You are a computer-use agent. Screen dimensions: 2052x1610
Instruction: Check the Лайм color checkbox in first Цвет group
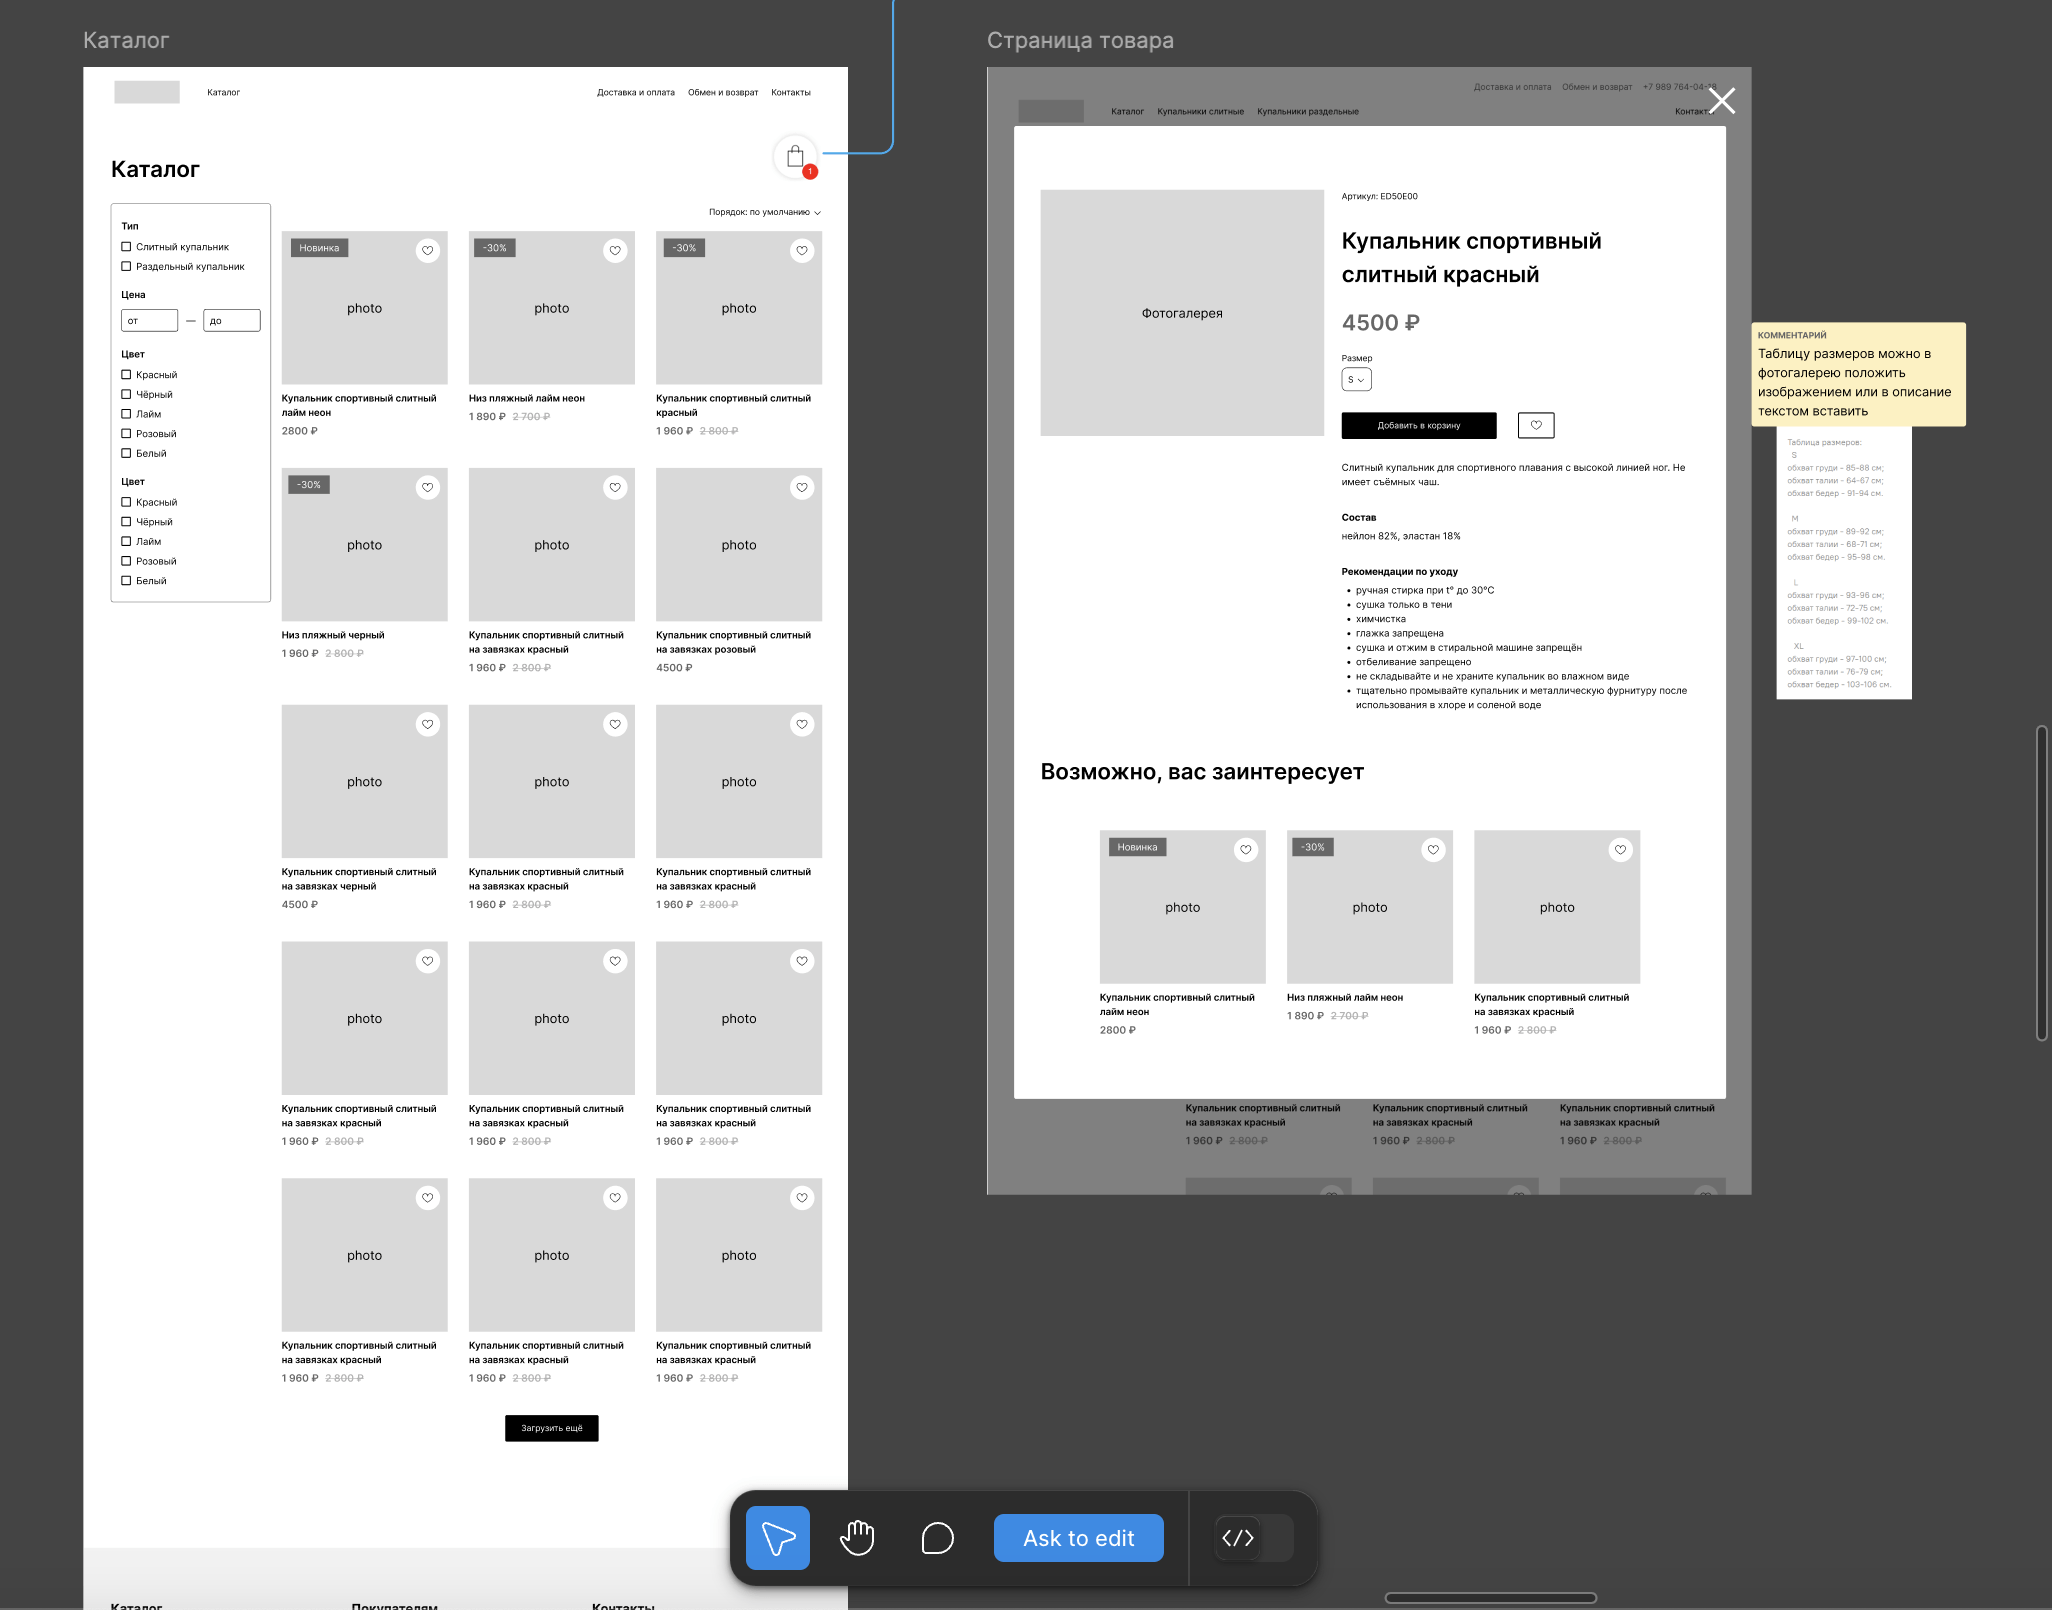point(126,414)
